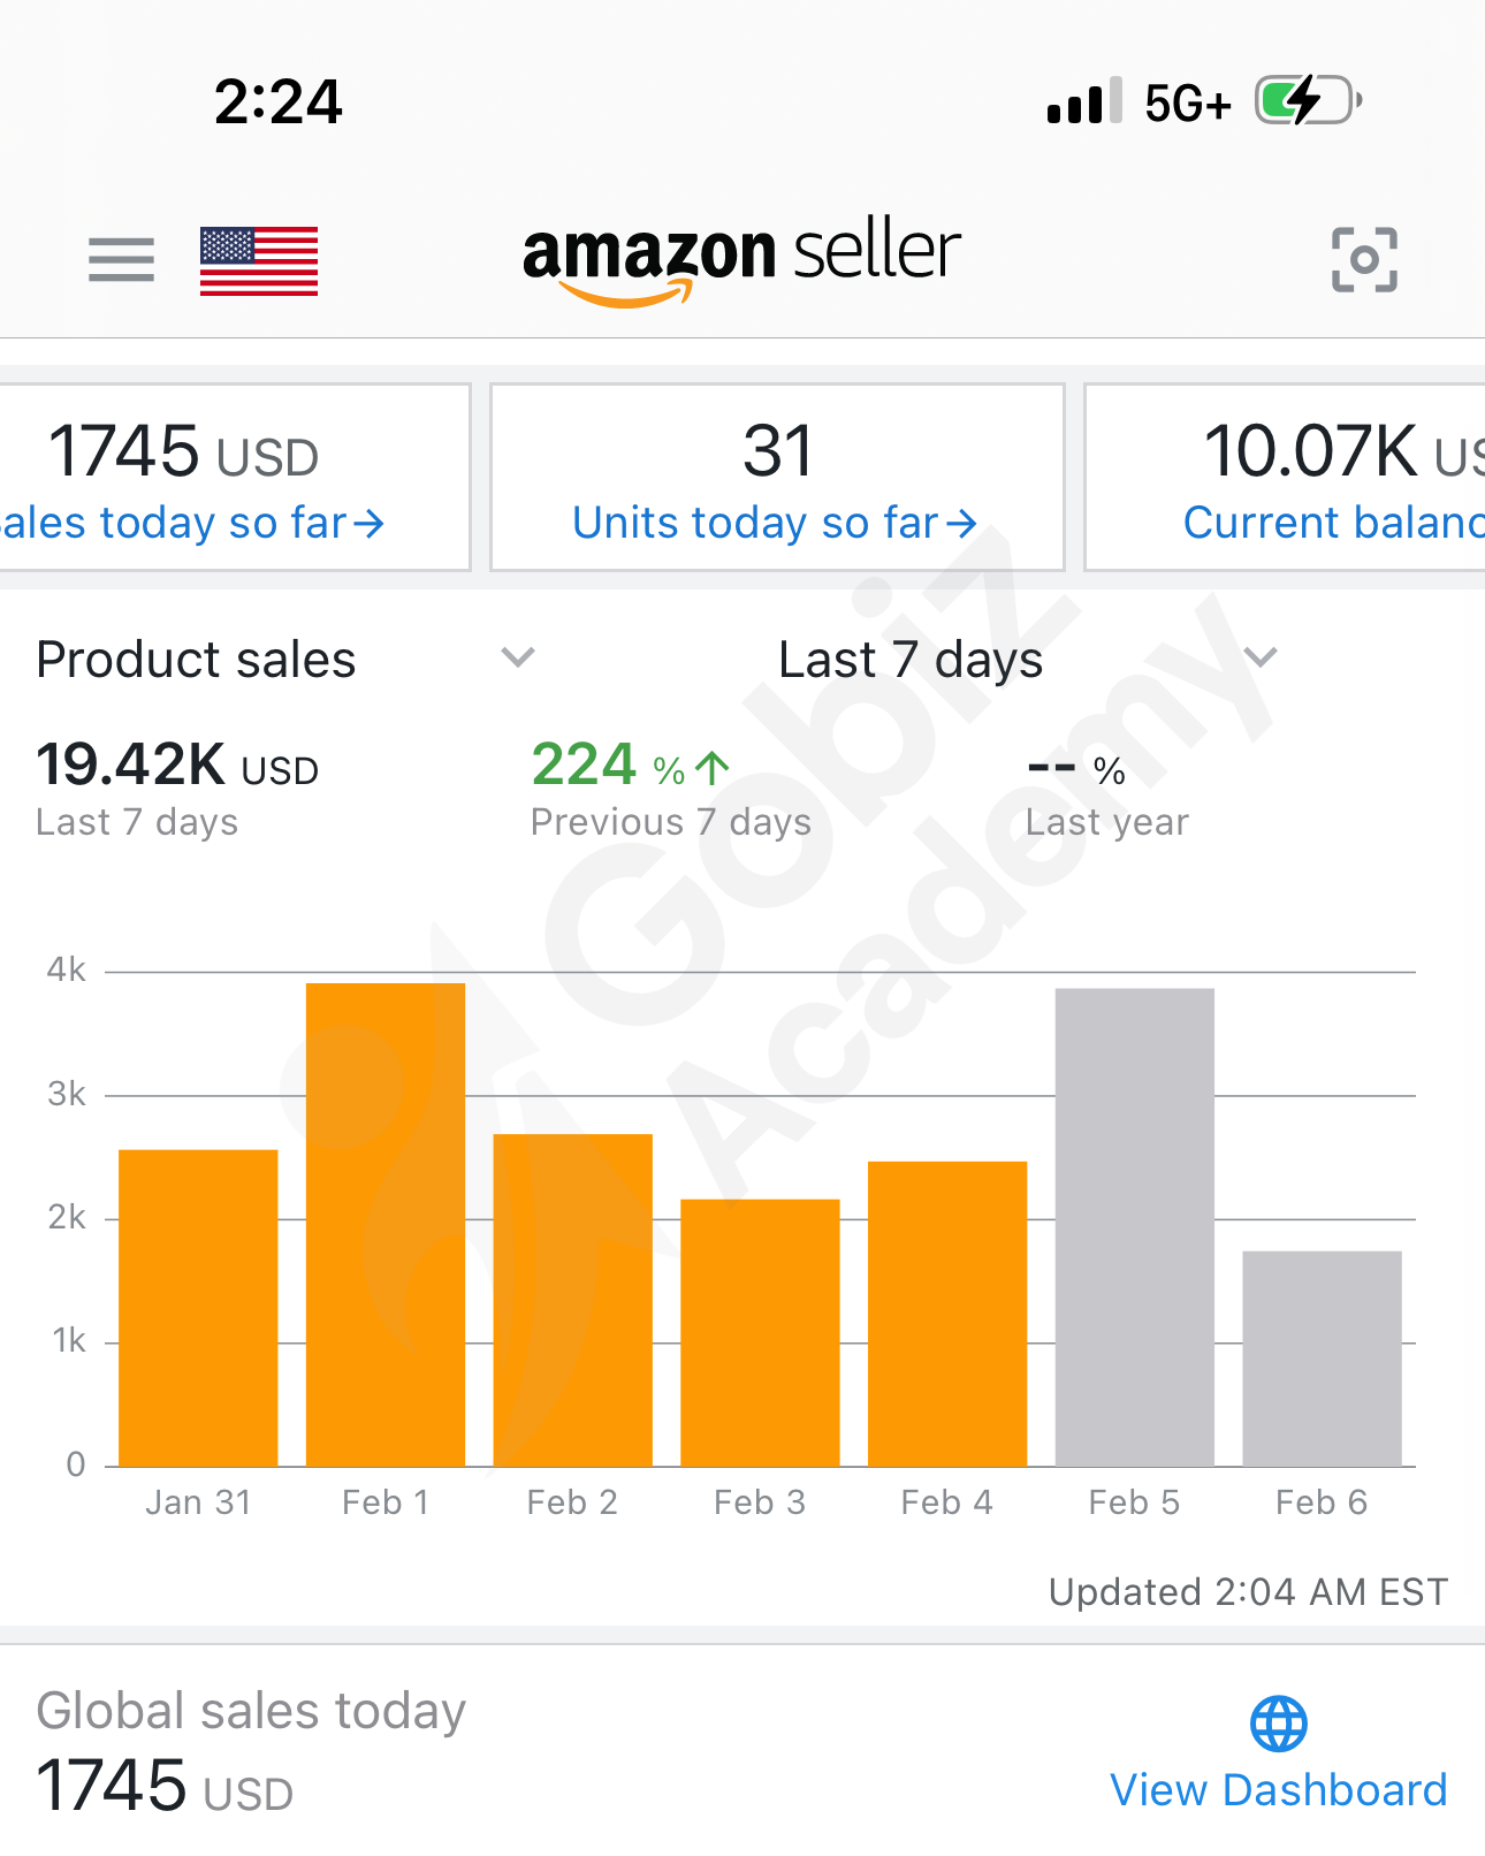
Task: Expand the Product sales dropdown
Action: point(518,658)
